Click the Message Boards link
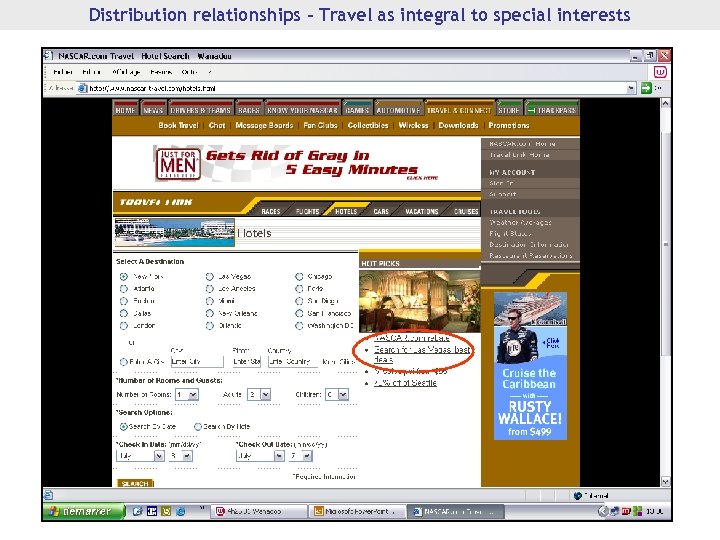The height and width of the screenshot is (540, 720). tap(264, 125)
